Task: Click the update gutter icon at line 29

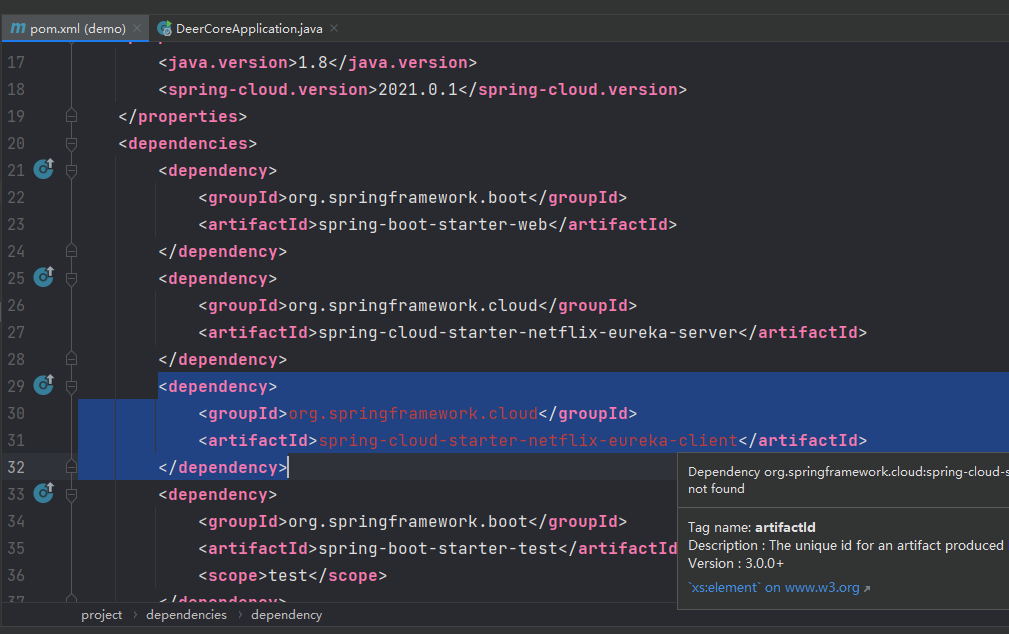Action: pyautogui.click(x=43, y=384)
